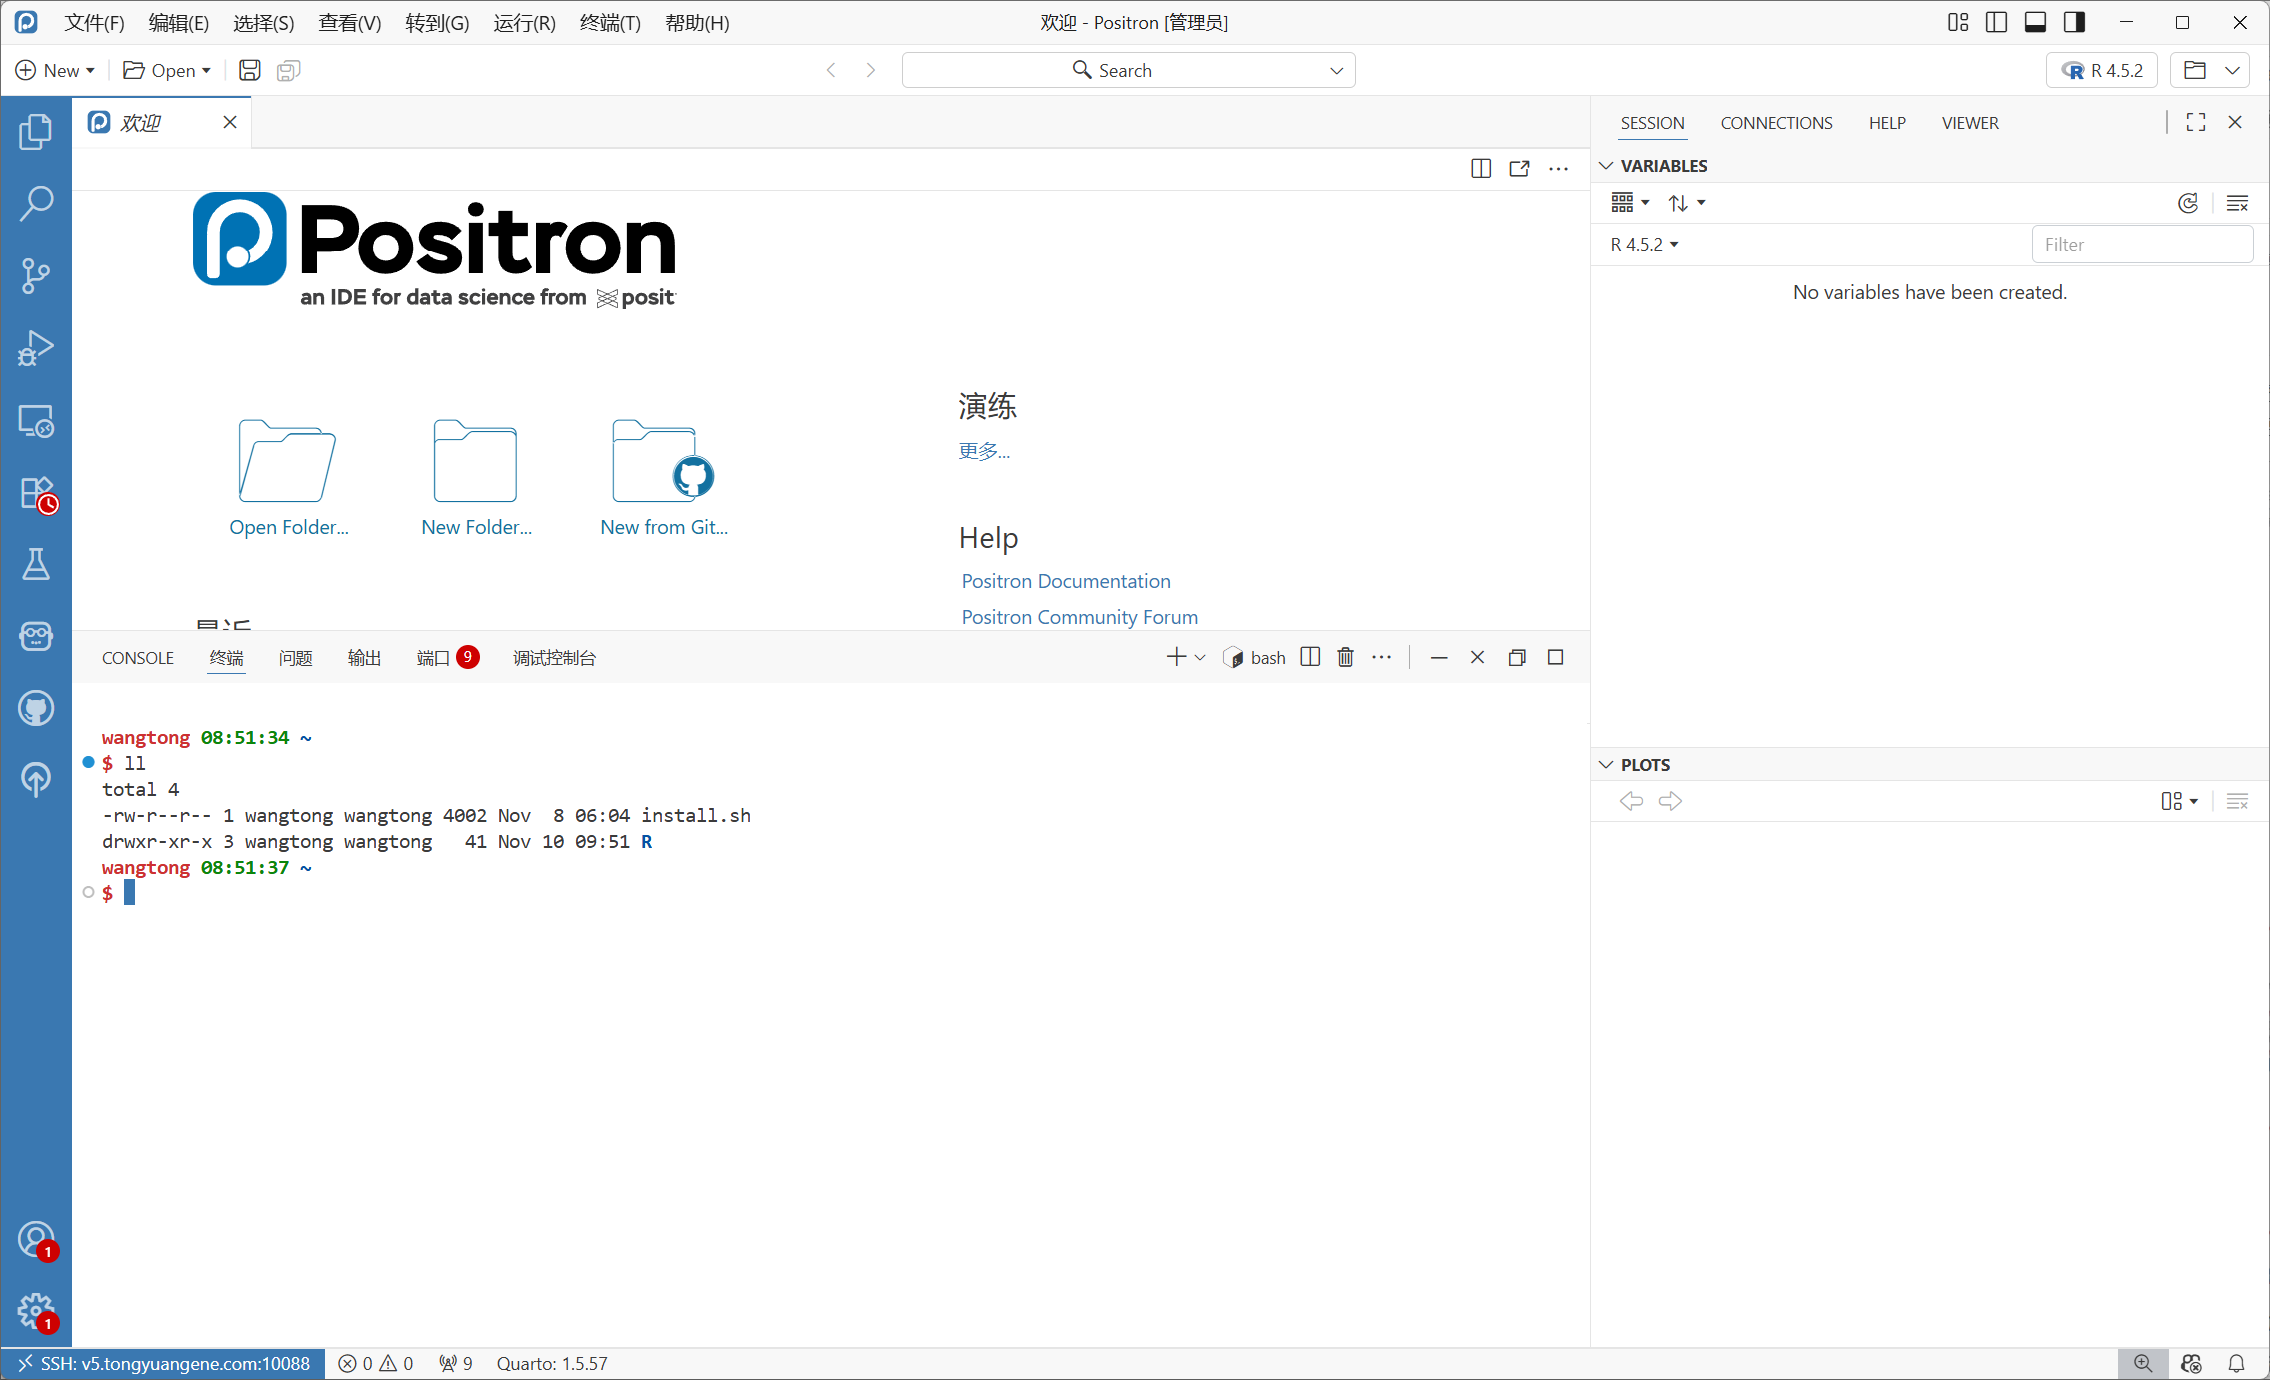The image size is (2270, 1380).
Task: Open the Testing flask view
Action: coord(36,564)
